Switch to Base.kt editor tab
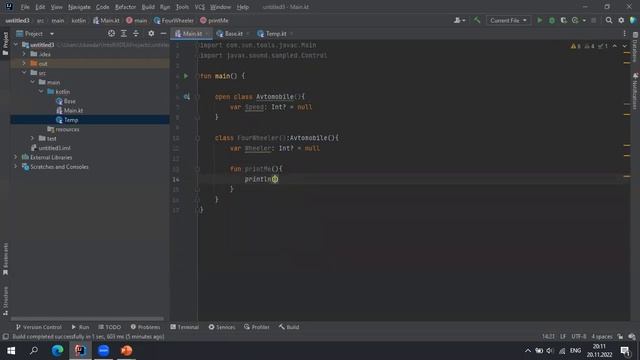The image size is (640, 360). (x=233, y=33)
